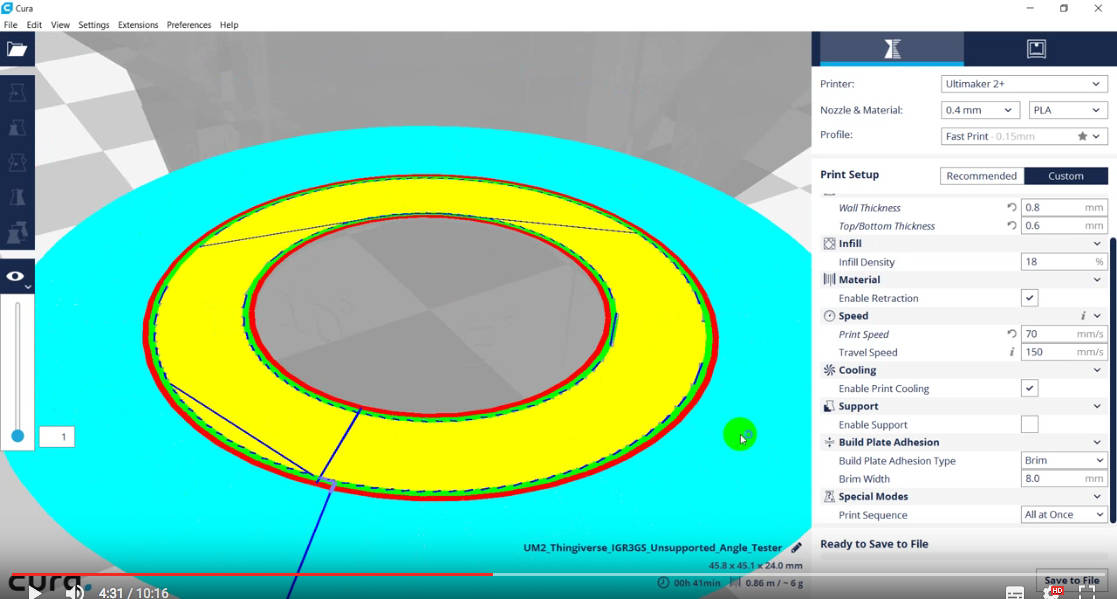Switch to the Monitor stage tab
The height and width of the screenshot is (599, 1117).
[1036, 48]
